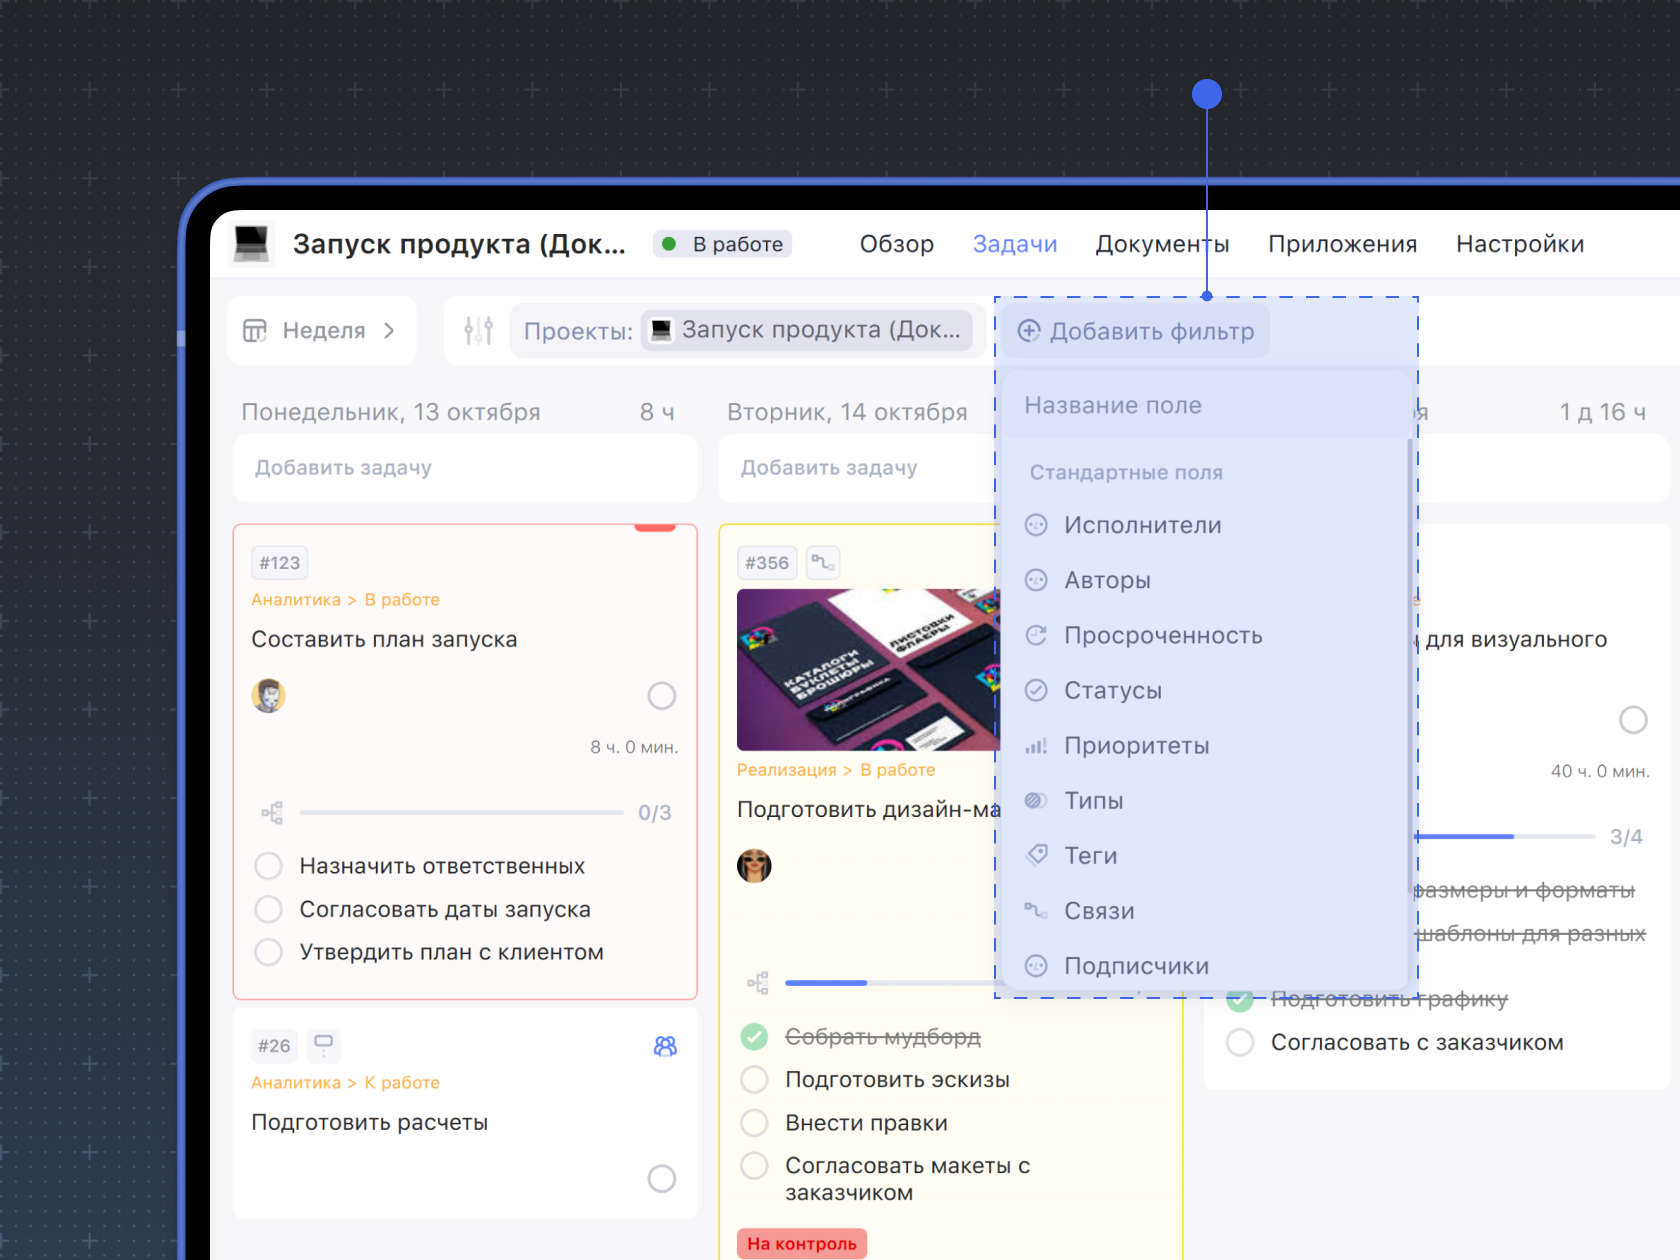1680x1260 pixels.
Task: Click the comment icon next to #26
Action: click(323, 1045)
